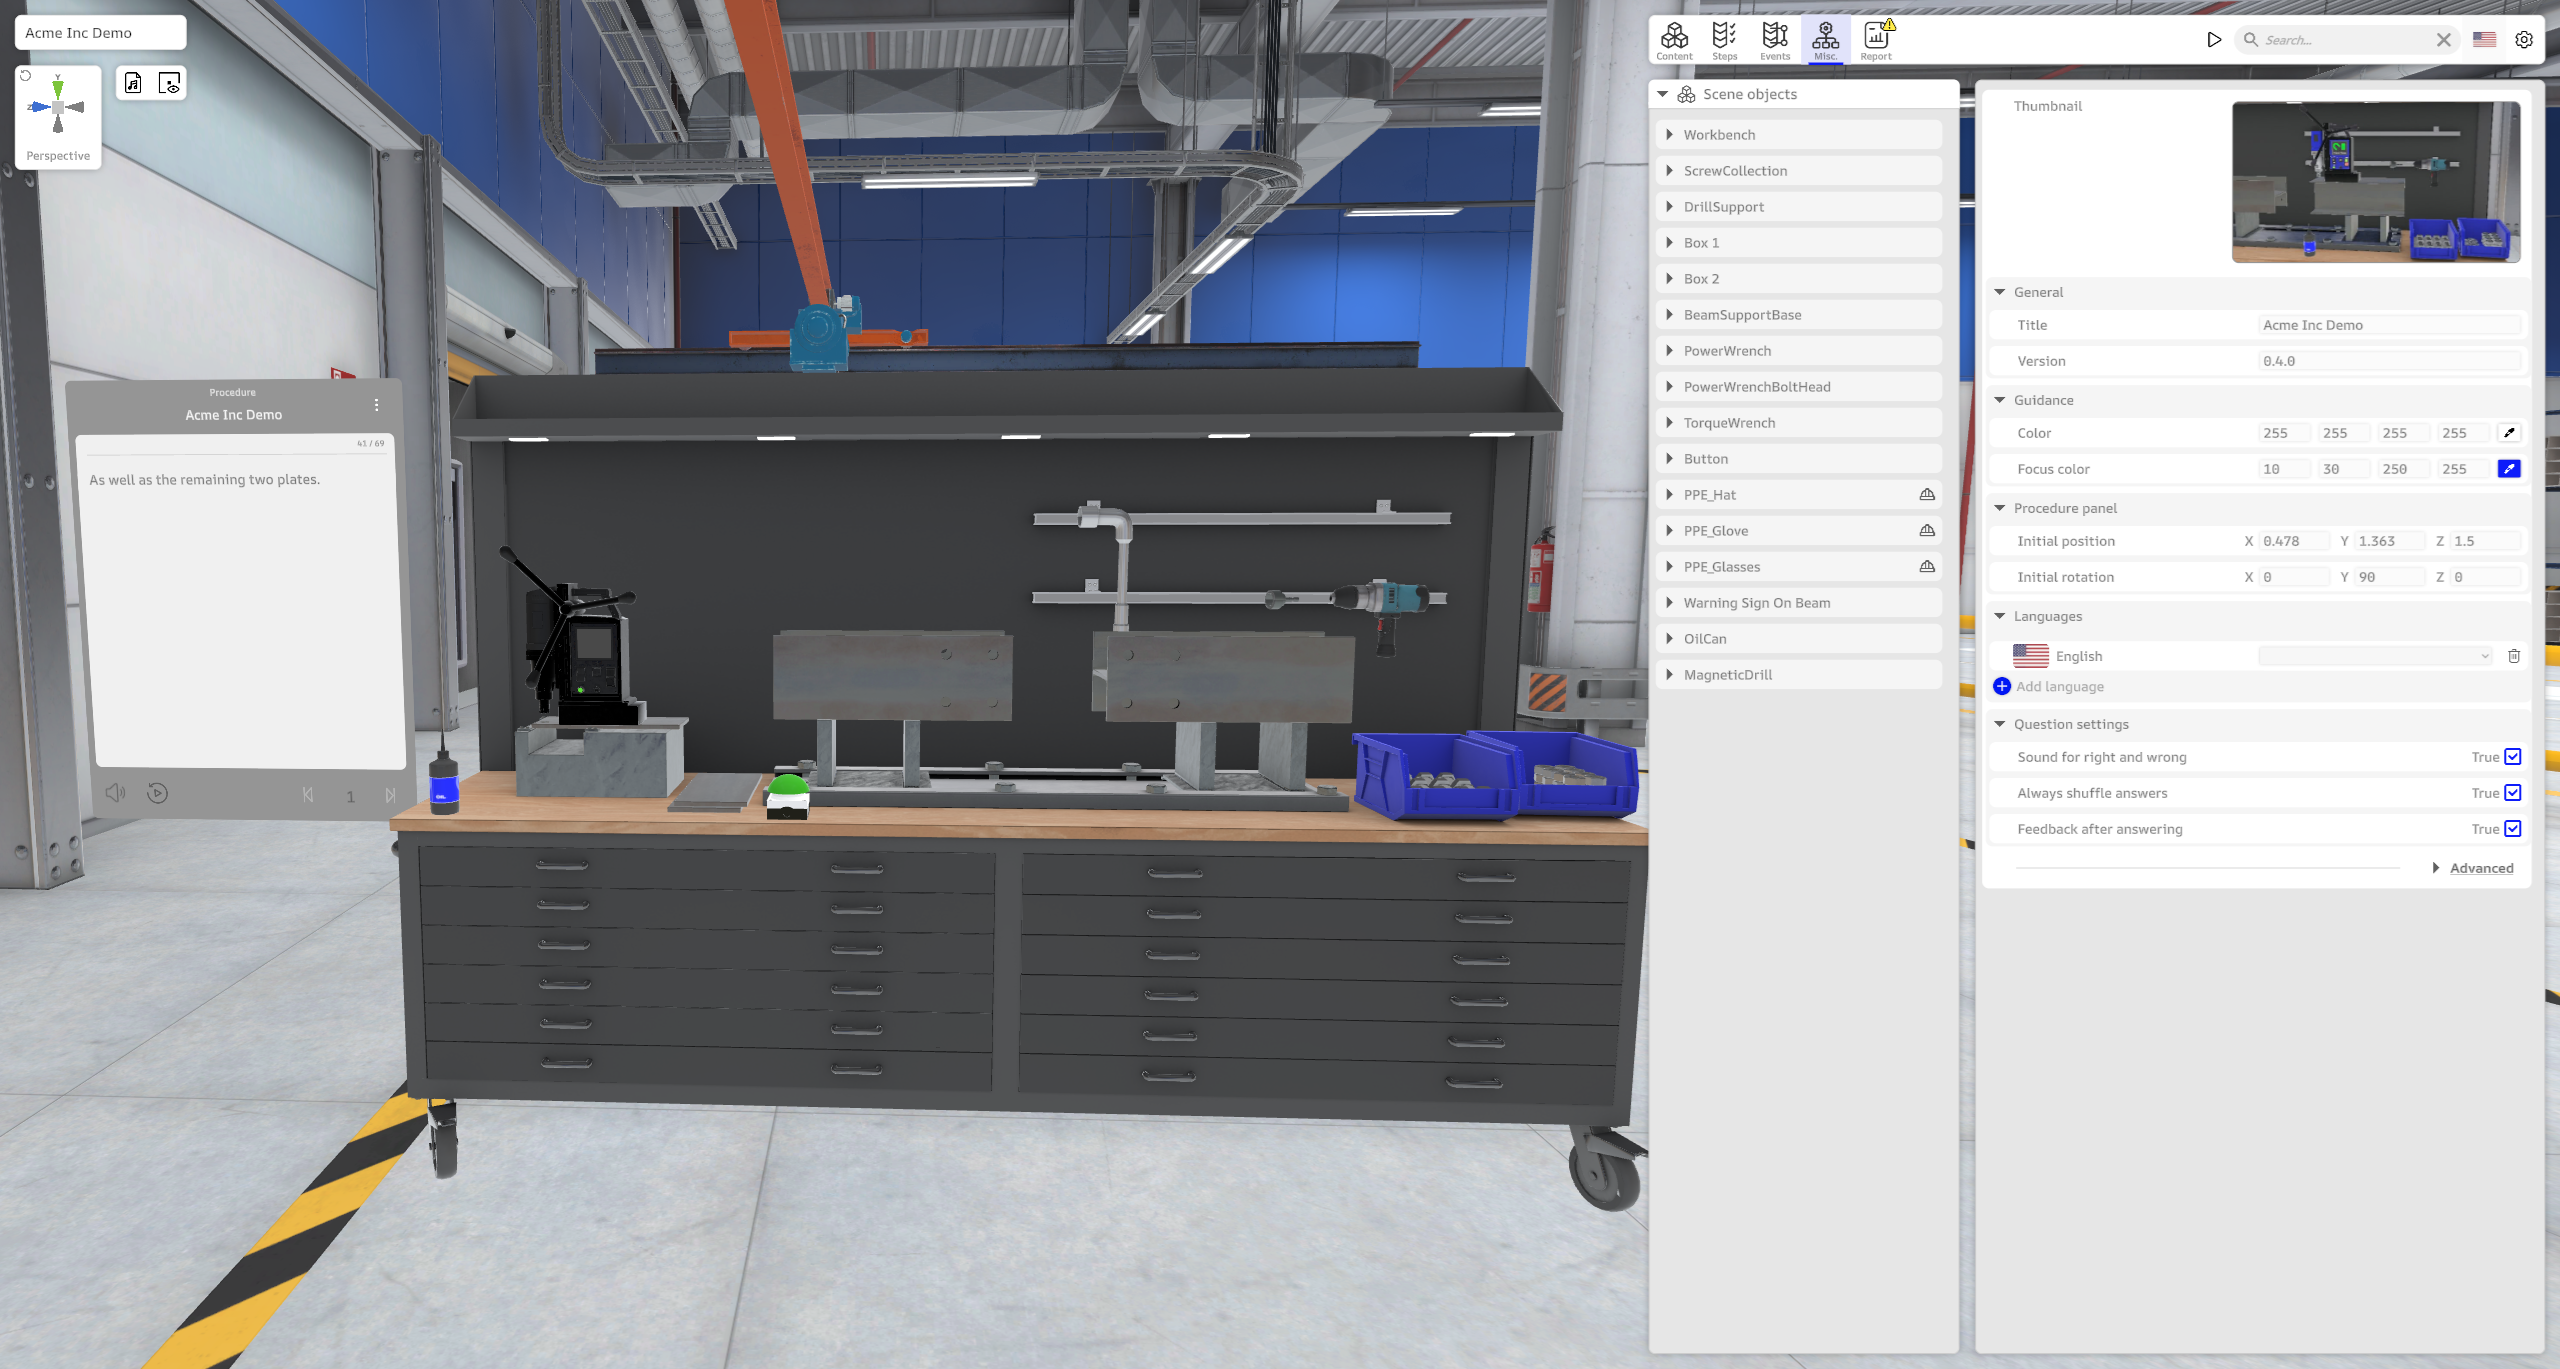2560x1369 pixels.
Task: Click the hard hat icon on PPE_Glove
Action: click(1927, 531)
